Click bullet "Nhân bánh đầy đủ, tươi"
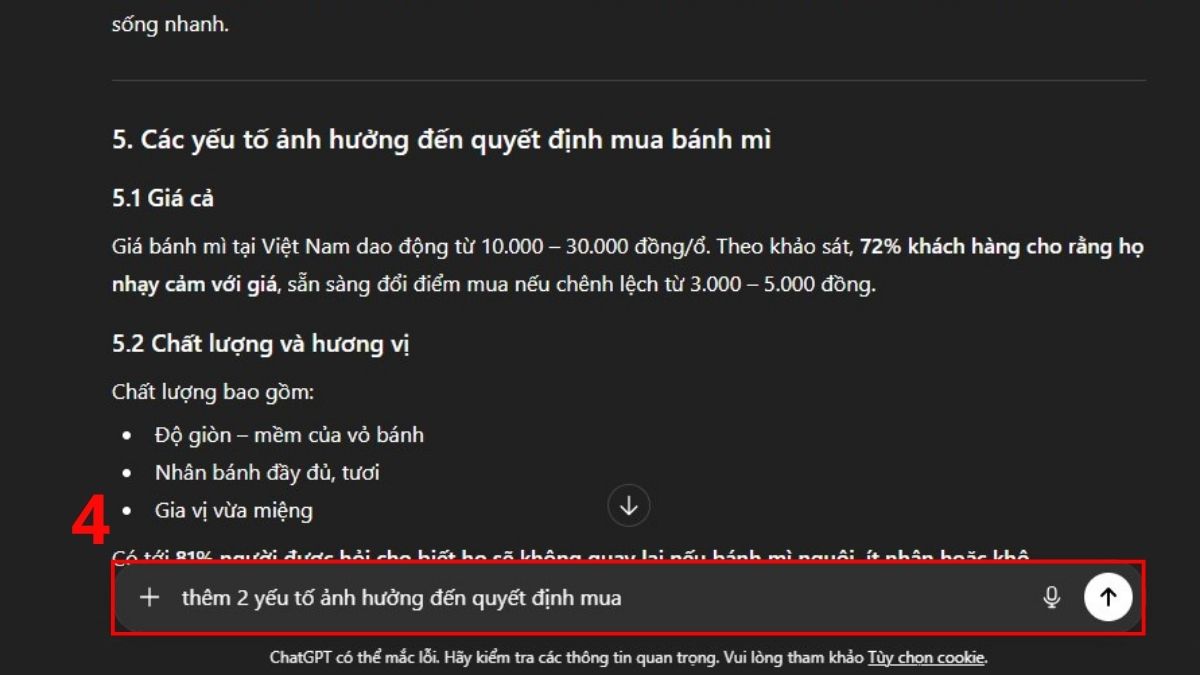 (267, 472)
